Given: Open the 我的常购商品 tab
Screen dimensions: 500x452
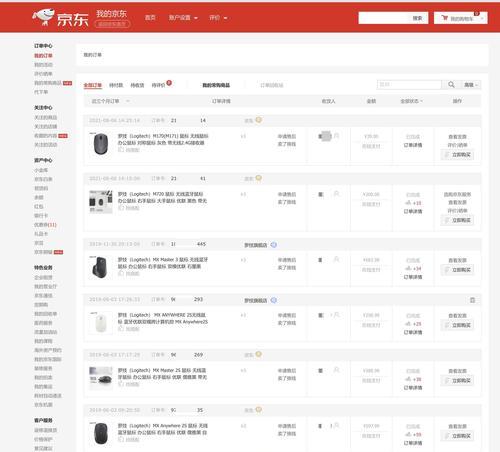Looking at the screenshot, I should 216,85.
